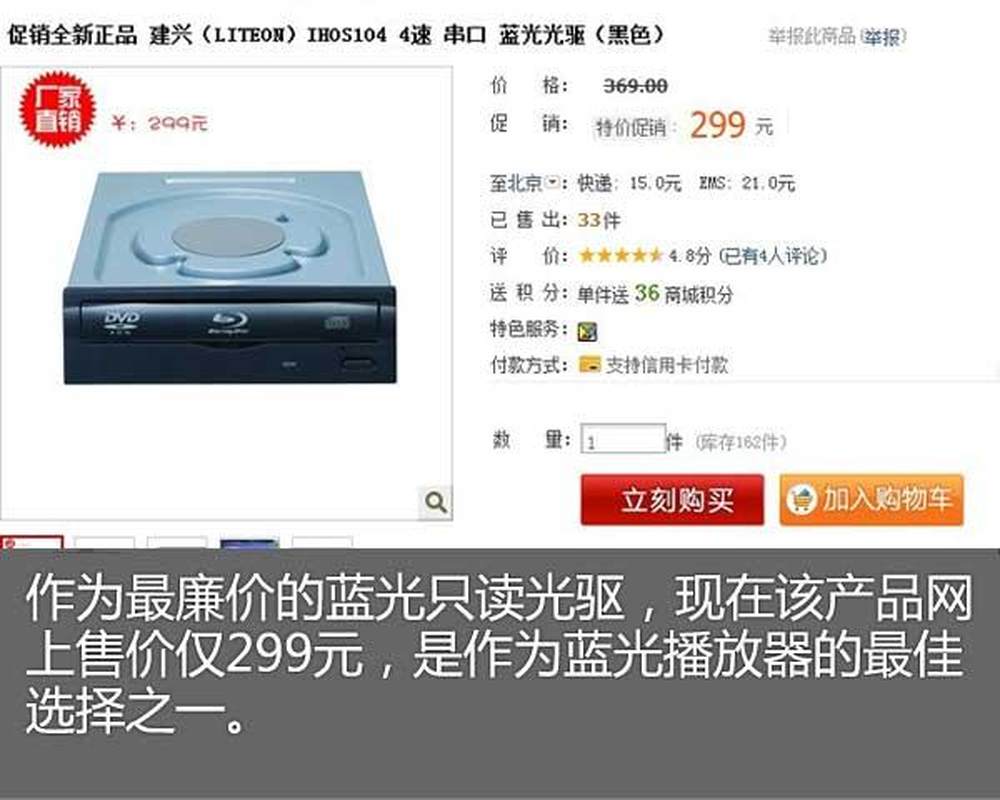Expand the 至北京 shipping destination dropdown

pyautogui.click(x=553, y=183)
